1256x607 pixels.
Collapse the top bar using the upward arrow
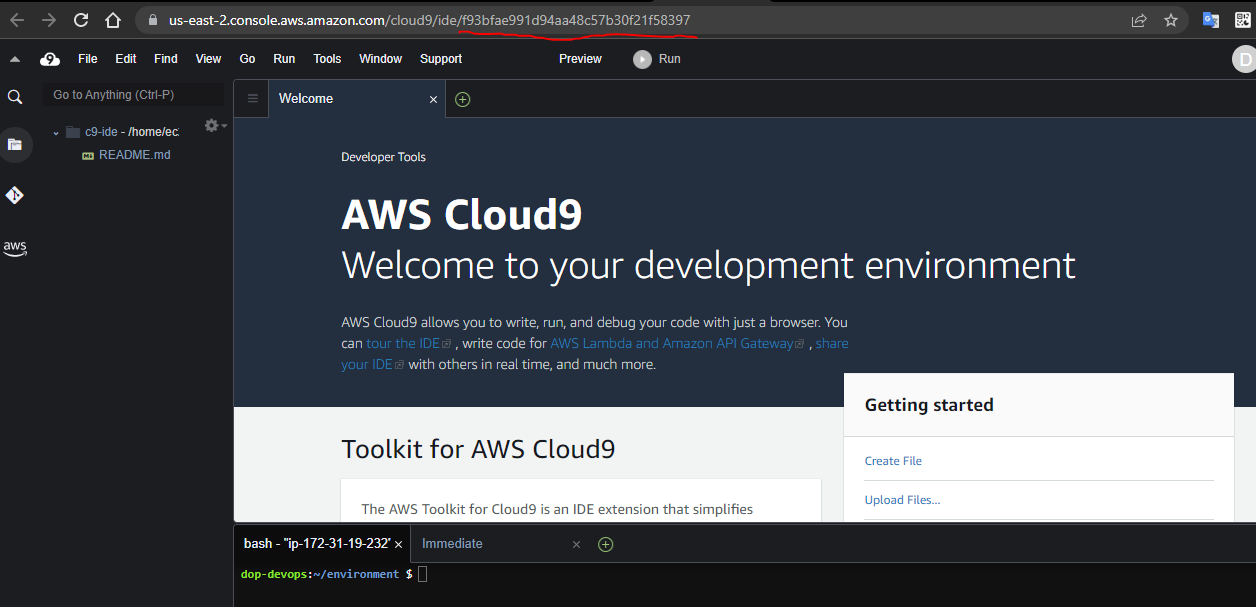click(x=14, y=58)
